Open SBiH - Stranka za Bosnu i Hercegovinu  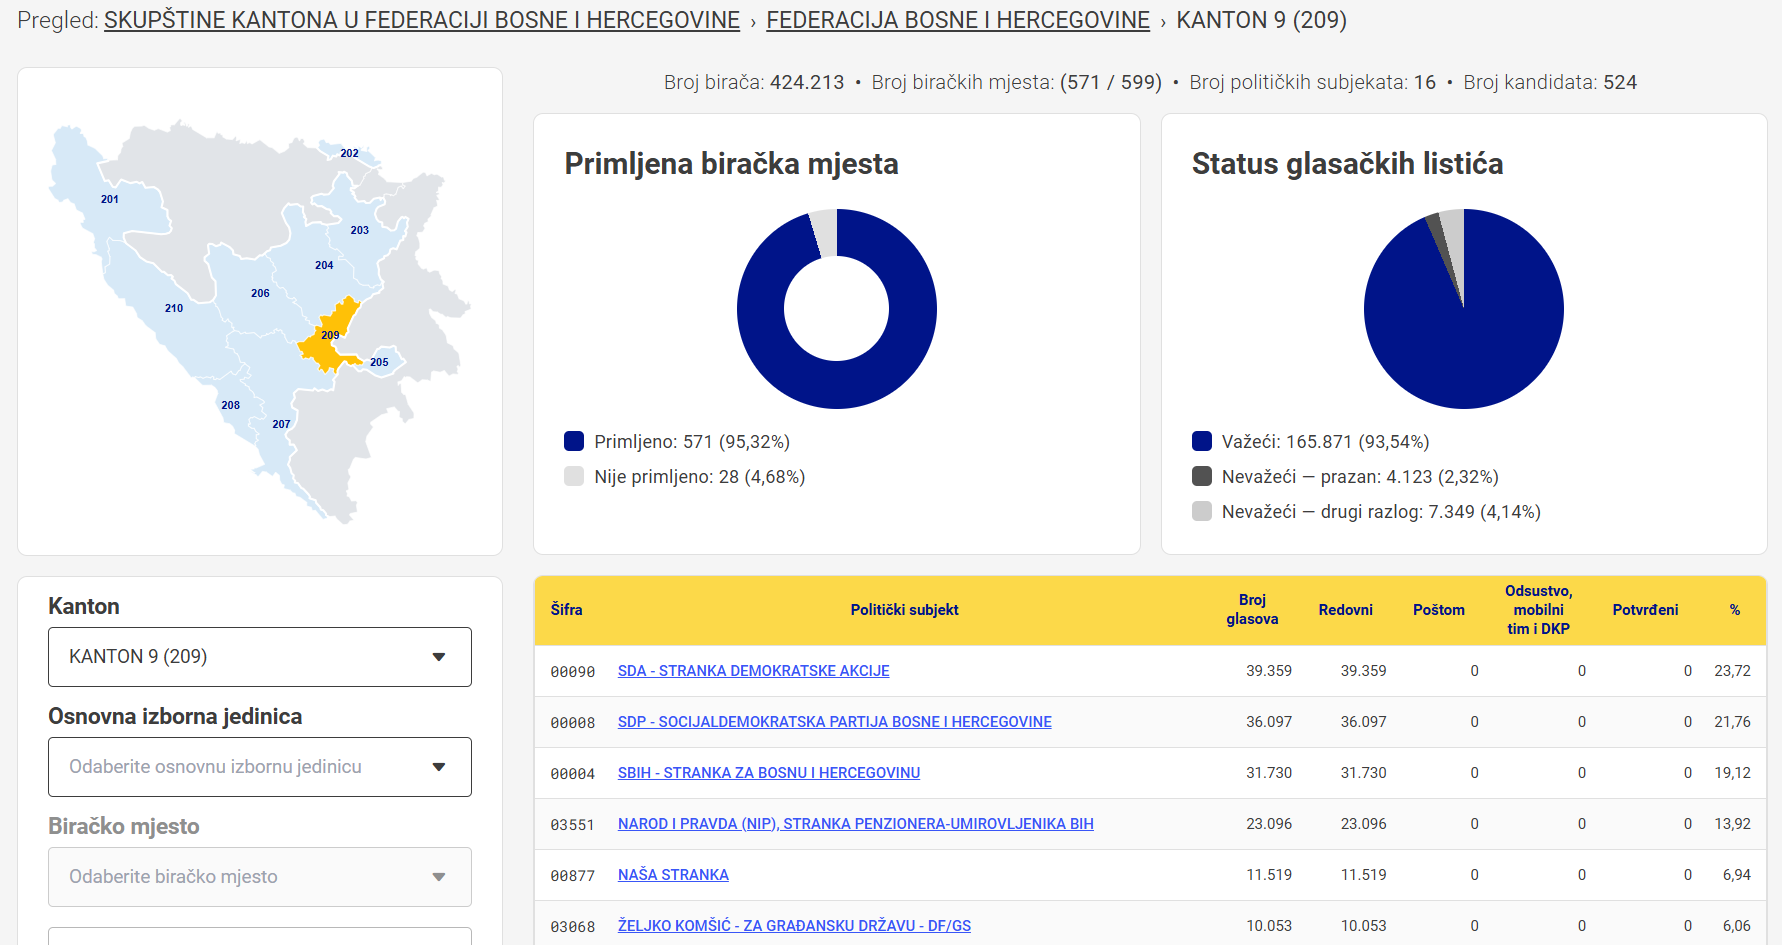(768, 773)
